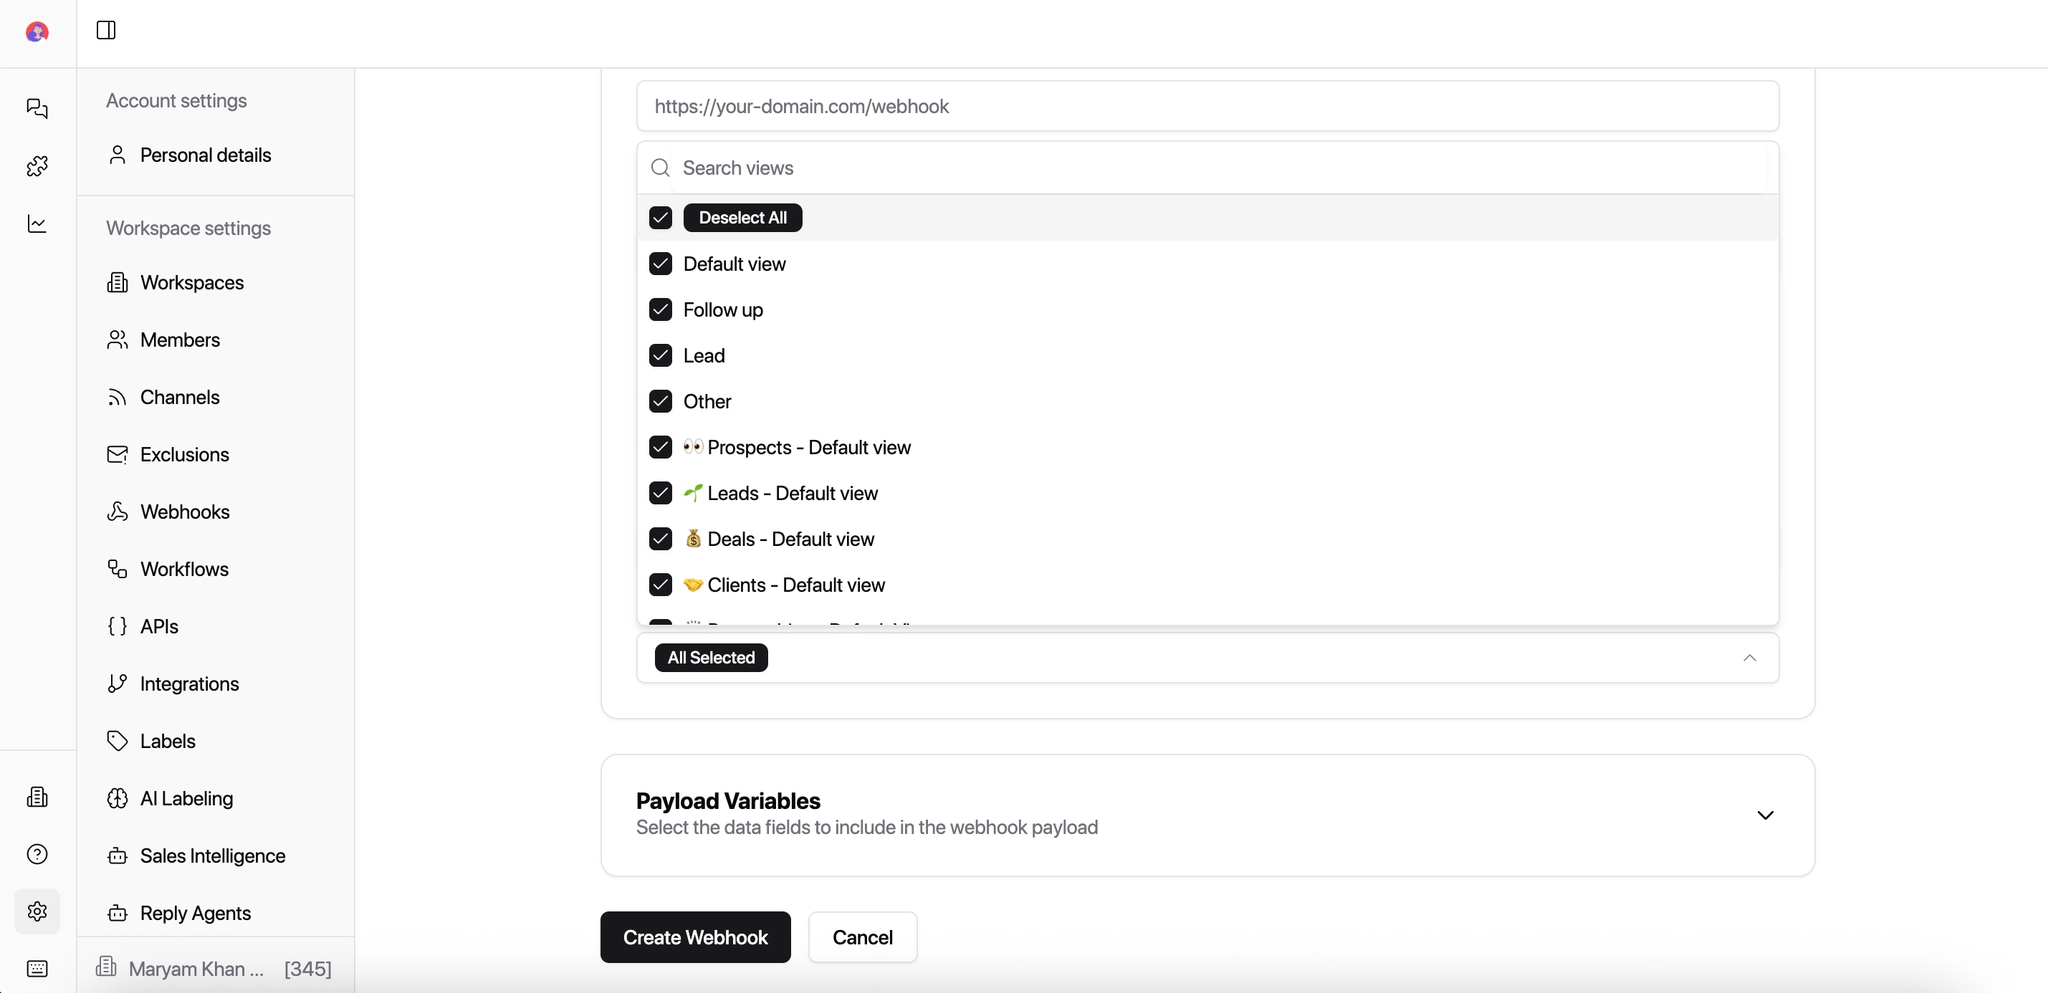Uncheck the Deals - Default view checkbox
2048x993 pixels.
pos(661,538)
